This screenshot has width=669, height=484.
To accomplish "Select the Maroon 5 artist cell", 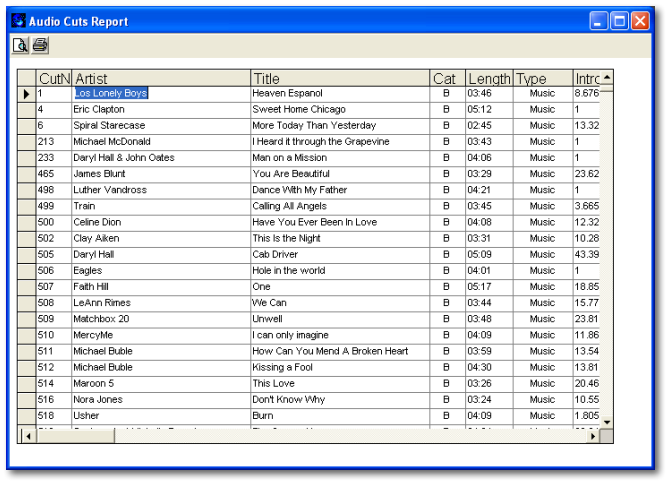I will (x=161, y=384).
